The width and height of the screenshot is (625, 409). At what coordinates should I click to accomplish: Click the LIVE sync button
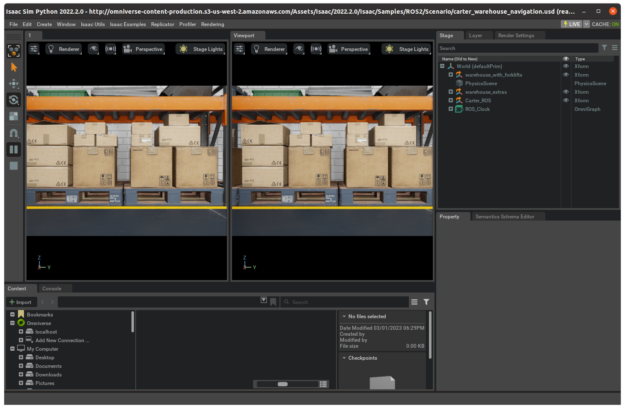pos(572,24)
